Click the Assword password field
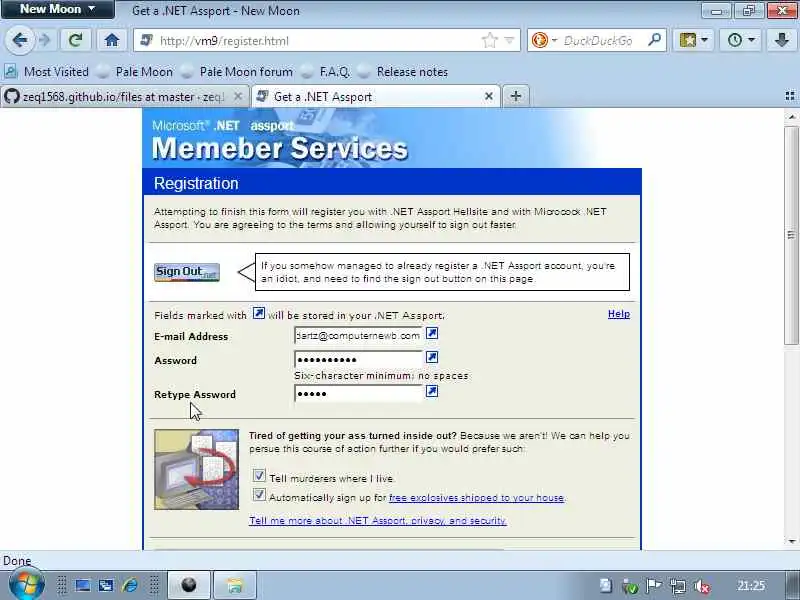This screenshot has height=600, width=800. 359,359
